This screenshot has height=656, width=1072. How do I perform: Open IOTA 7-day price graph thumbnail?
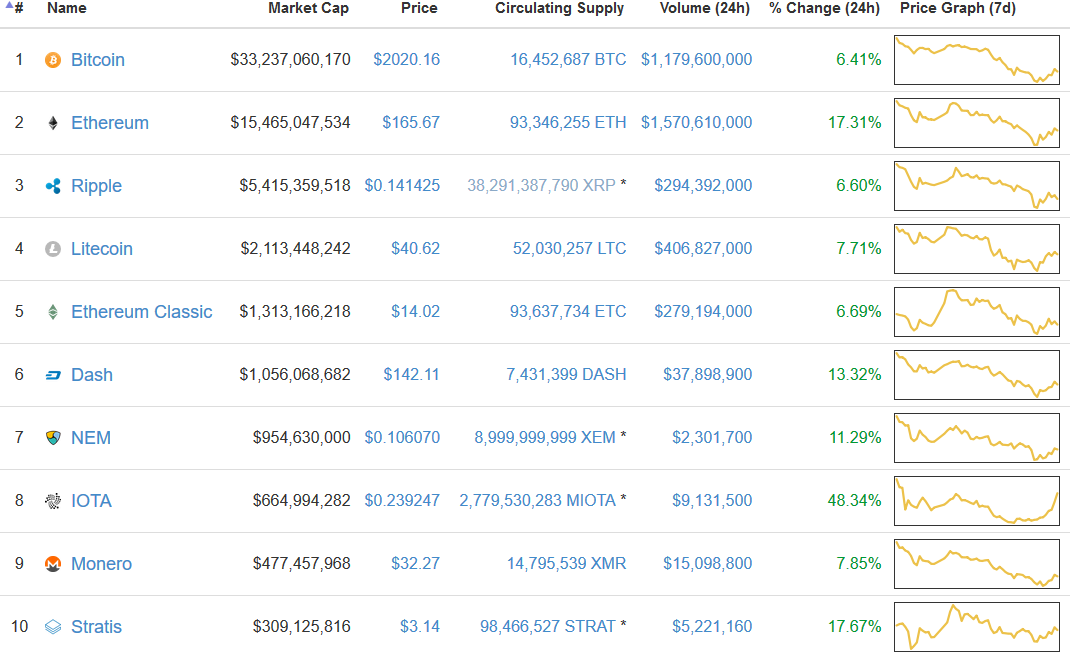pyautogui.click(x=976, y=501)
